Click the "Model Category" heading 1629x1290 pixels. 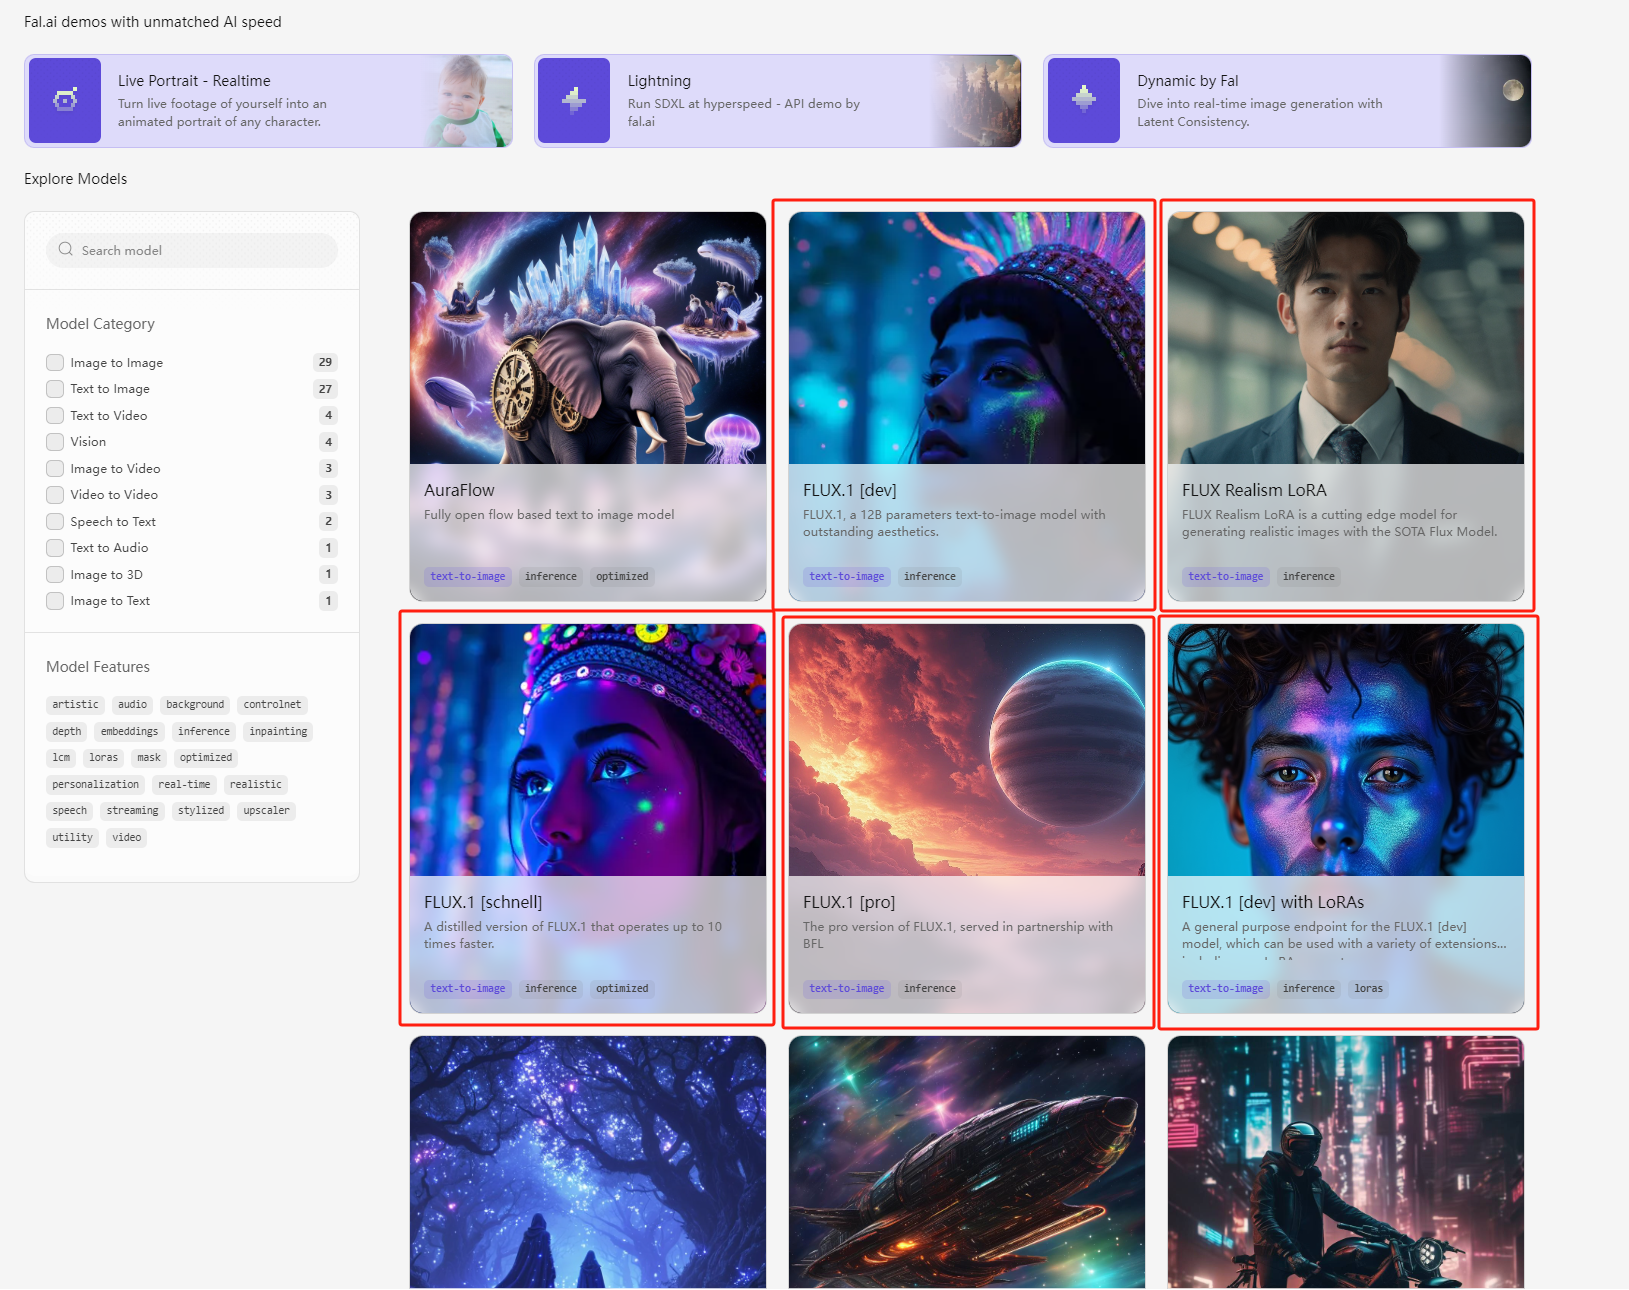[x=100, y=324]
